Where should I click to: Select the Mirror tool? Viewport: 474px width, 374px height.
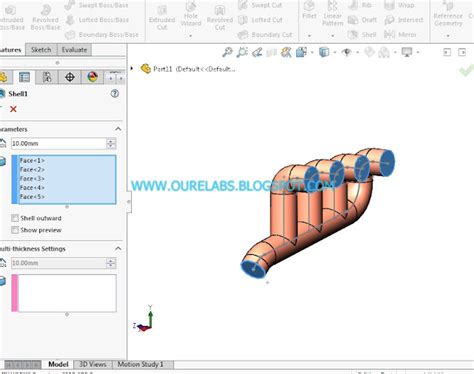pos(400,35)
